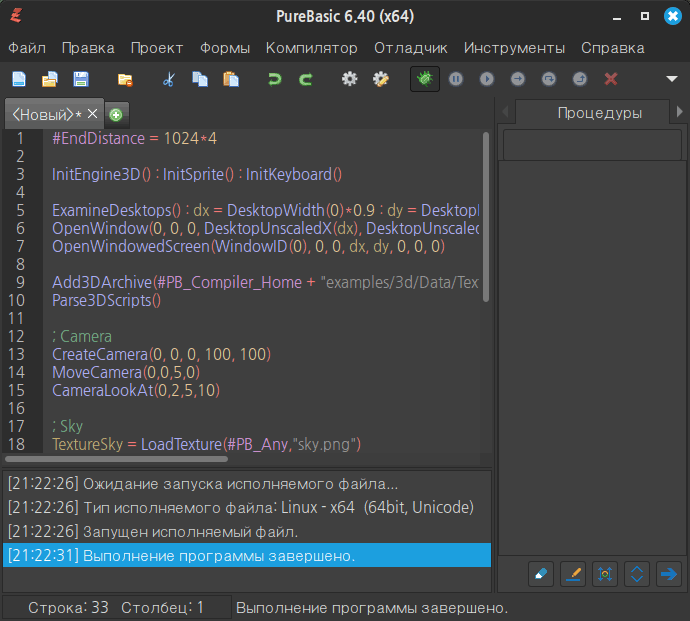690x621 pixels.
Task: Click the Paste clipboard icon
Action: (231, 79)
